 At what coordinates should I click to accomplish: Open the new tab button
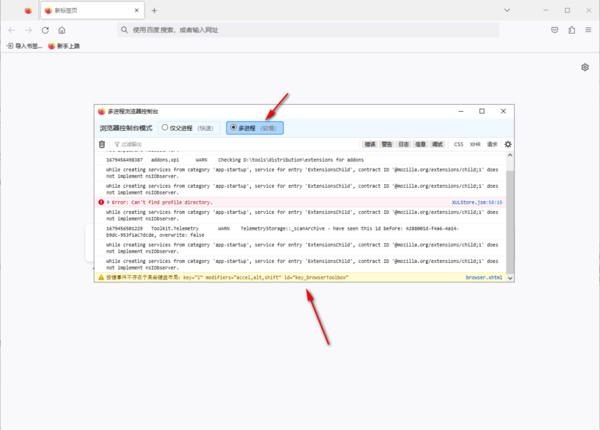click(153, 10)
